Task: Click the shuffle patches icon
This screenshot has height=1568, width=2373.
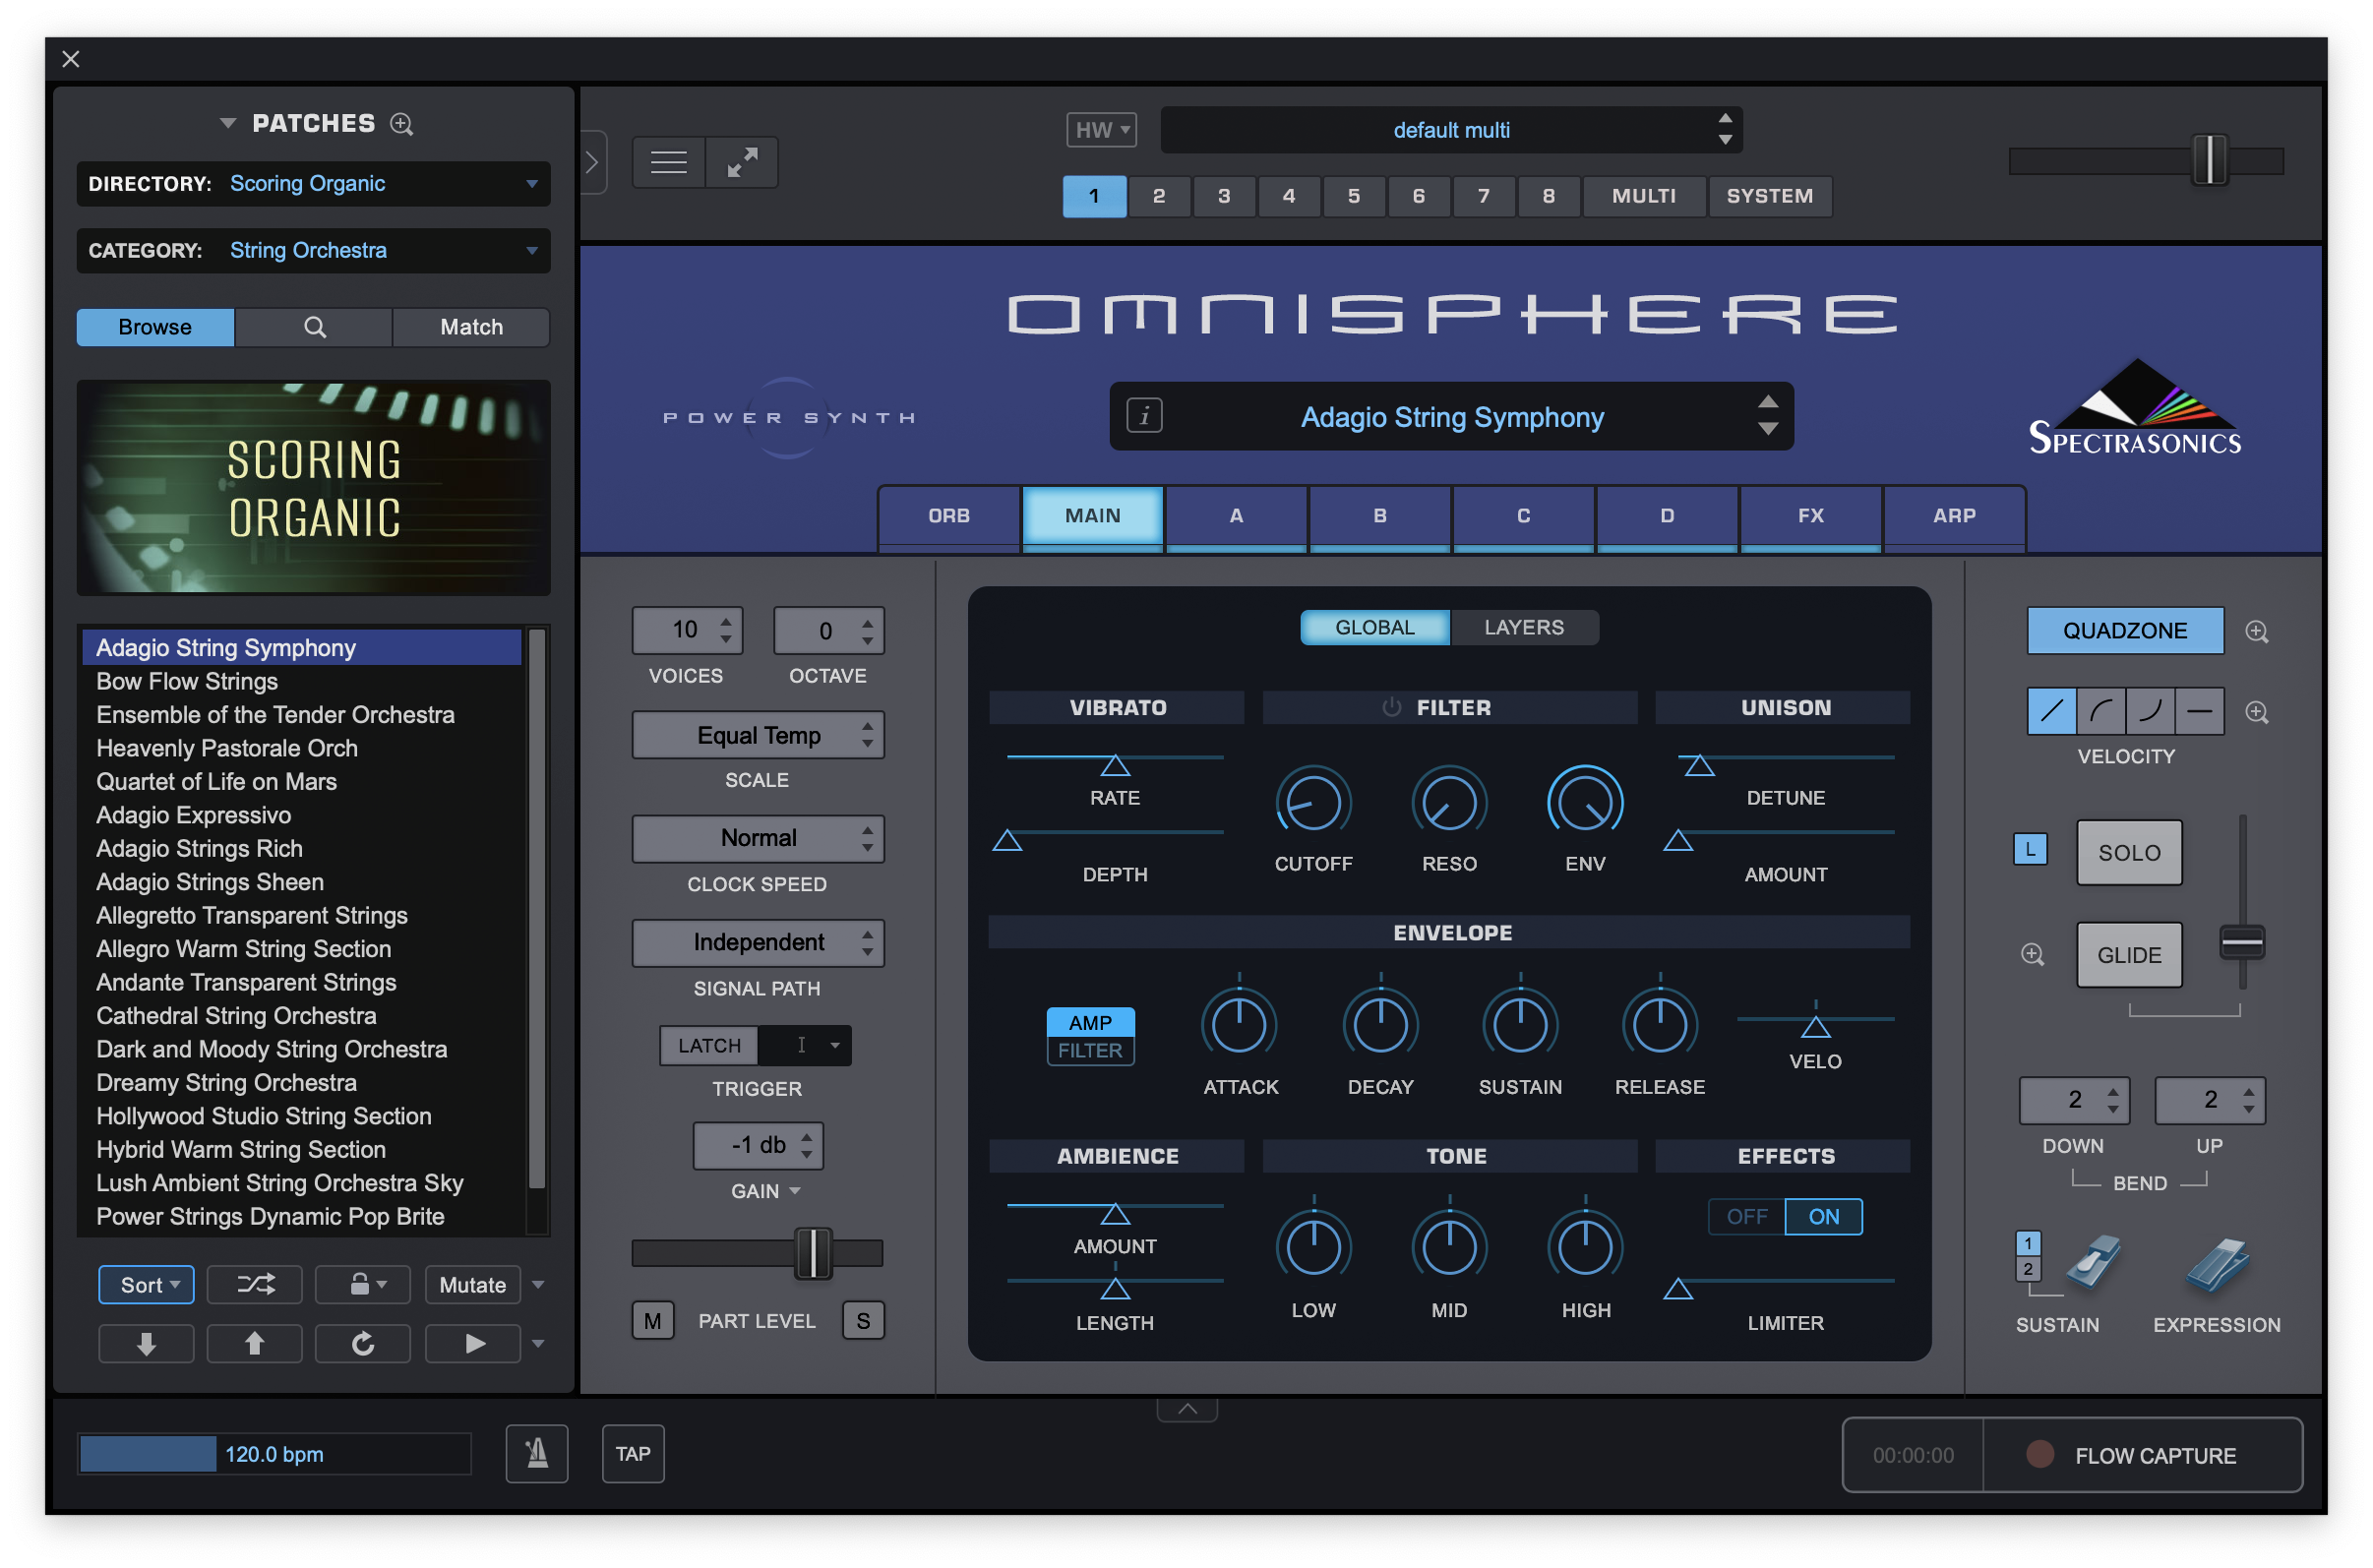Action: [255, 1284]
